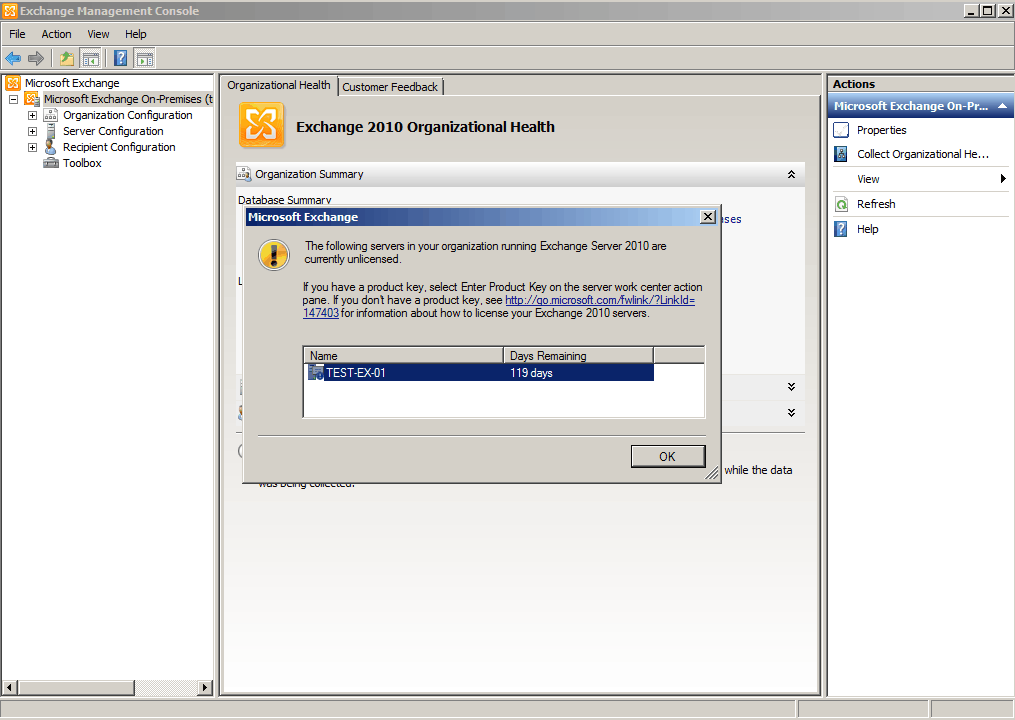1015x720 pixels.
Task: Collapse the Microsoft Exchange On-Premises node
Action: tap(13, 99)
